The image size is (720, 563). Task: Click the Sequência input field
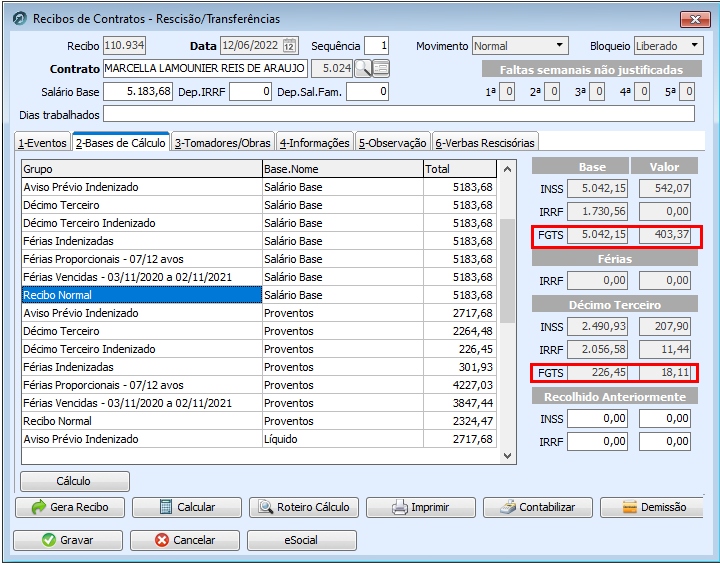377,46
